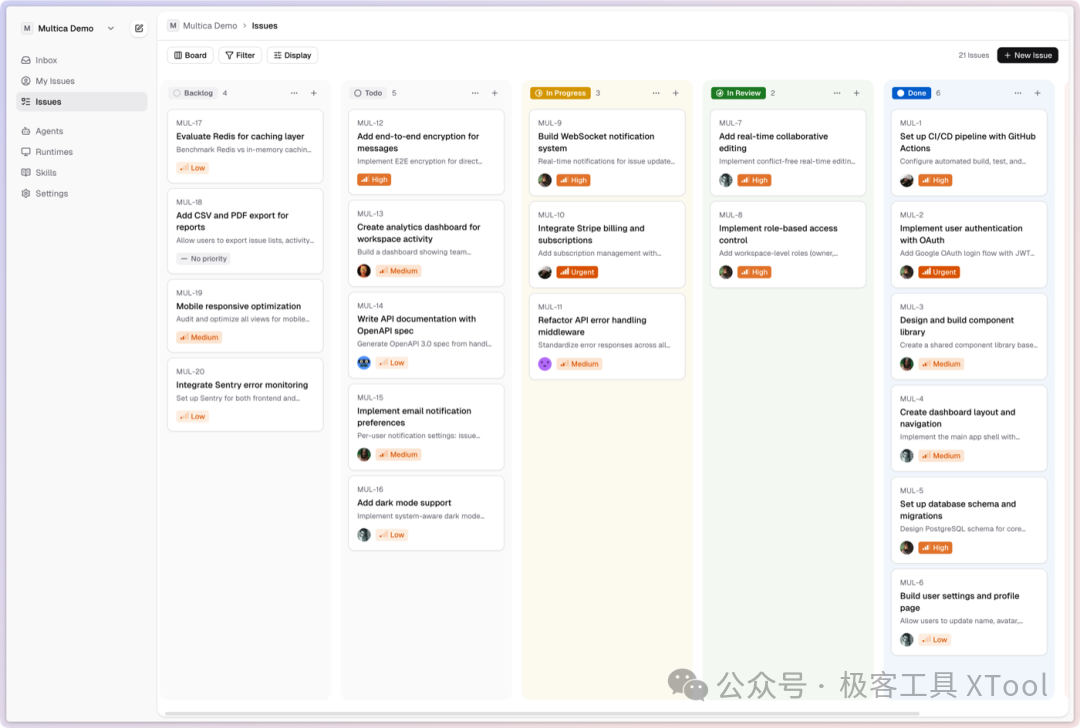1080x728 pixels.
Task: Click assignee avatar on MUL-6 card
Action: point(906,640)
